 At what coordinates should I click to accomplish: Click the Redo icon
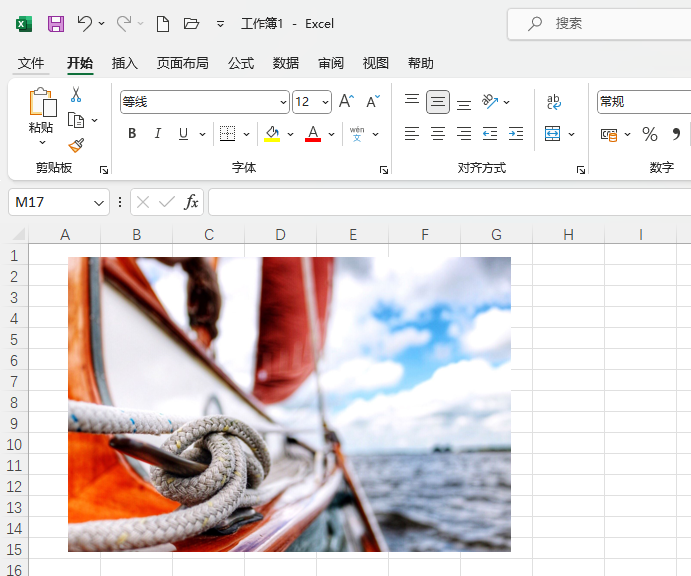[124, 23]
